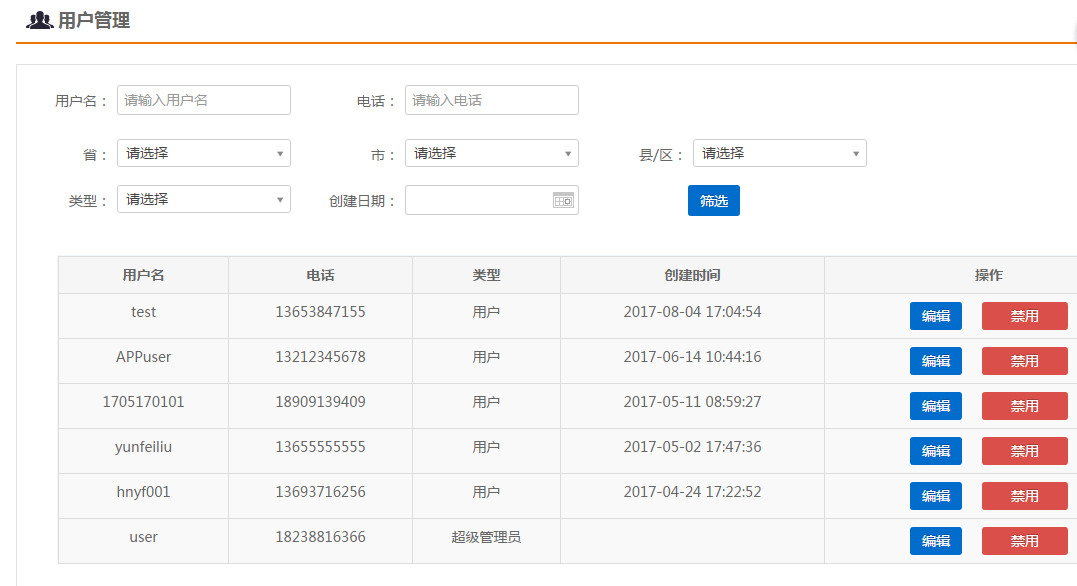Disable the APPuser account
The image size is (1077, 586).
tap(1024, 360)
